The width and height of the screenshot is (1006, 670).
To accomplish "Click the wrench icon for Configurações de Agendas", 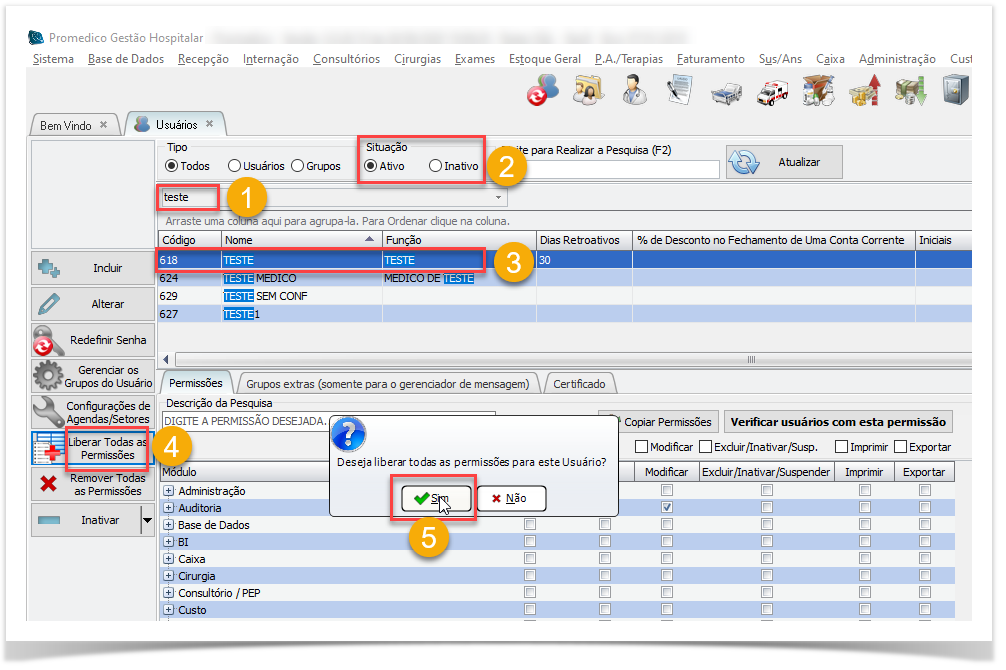I will 48,412.
